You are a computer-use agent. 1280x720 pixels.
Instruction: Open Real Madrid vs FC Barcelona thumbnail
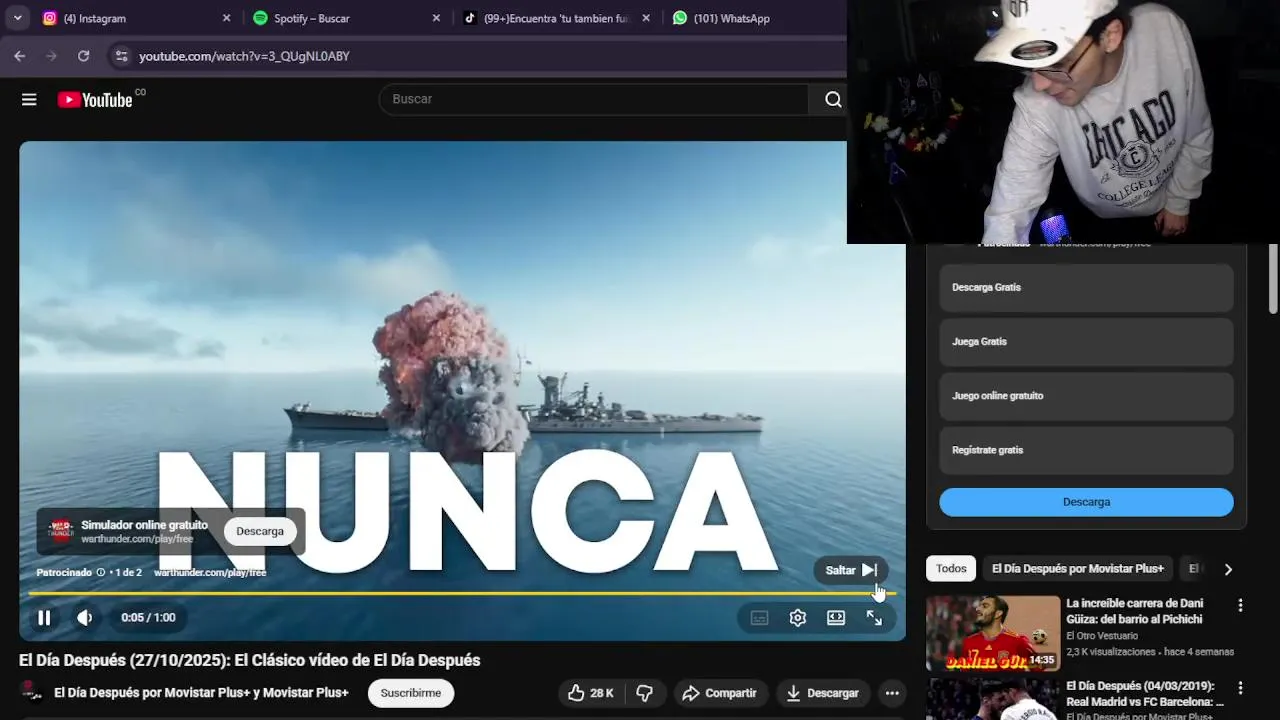tap(993, 699)
